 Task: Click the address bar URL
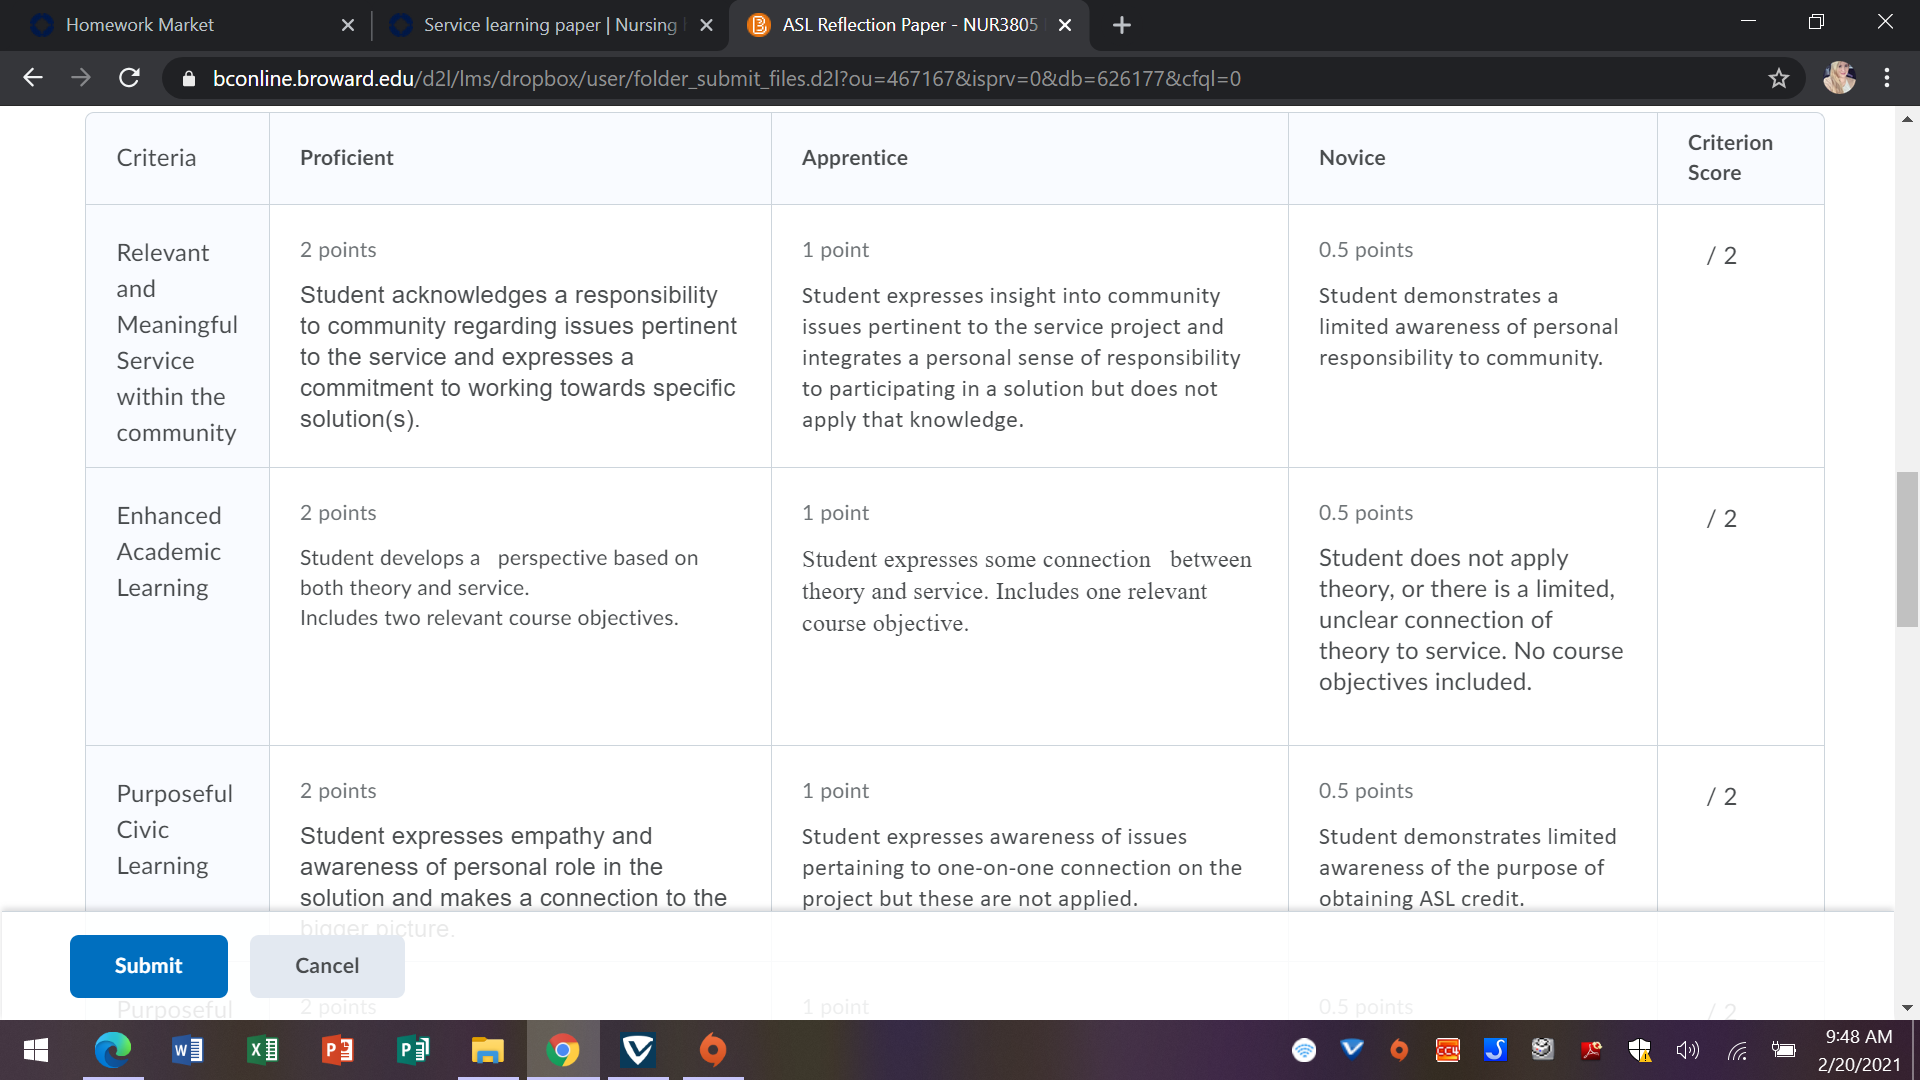click(x=726, y=78)
